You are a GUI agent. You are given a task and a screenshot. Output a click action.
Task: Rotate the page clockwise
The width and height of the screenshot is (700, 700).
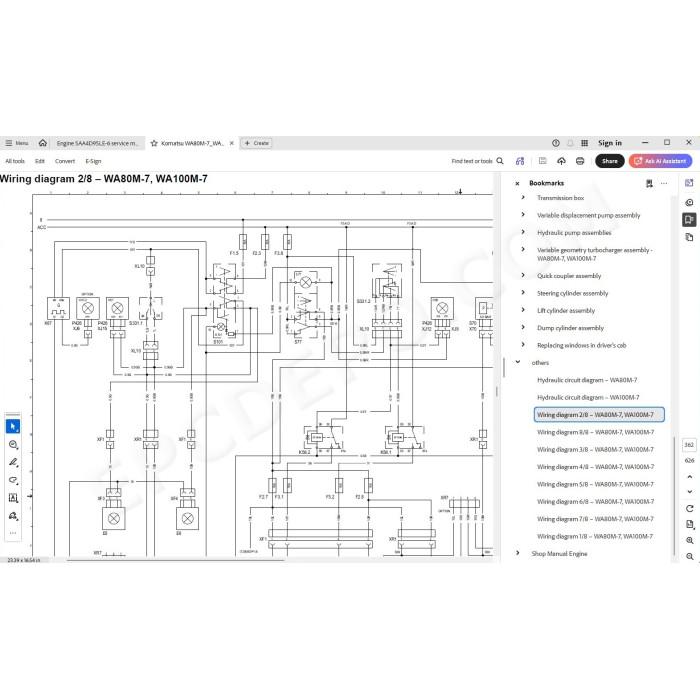coord(689,508)
